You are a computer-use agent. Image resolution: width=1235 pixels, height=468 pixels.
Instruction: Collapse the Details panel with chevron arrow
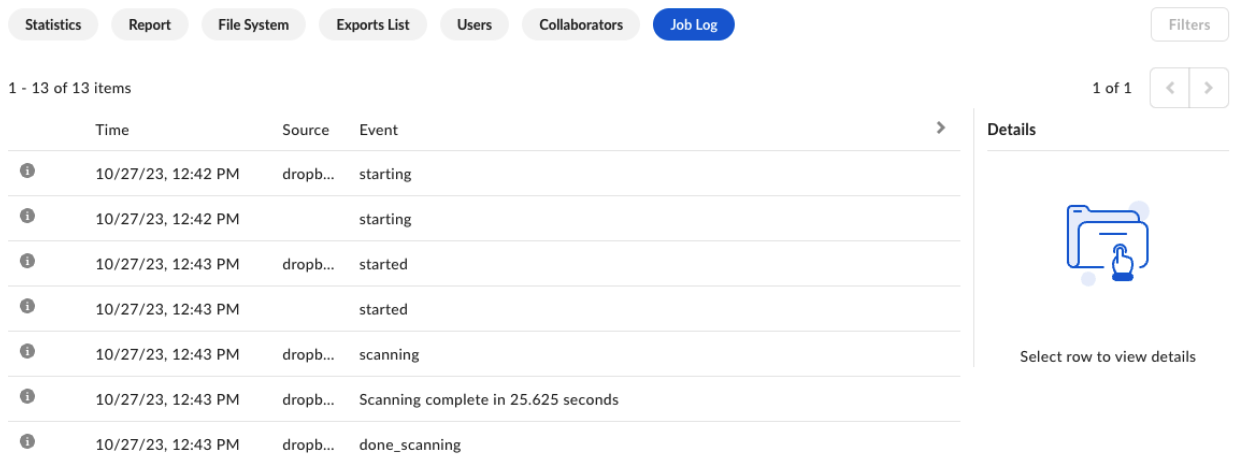pos(940,128)
